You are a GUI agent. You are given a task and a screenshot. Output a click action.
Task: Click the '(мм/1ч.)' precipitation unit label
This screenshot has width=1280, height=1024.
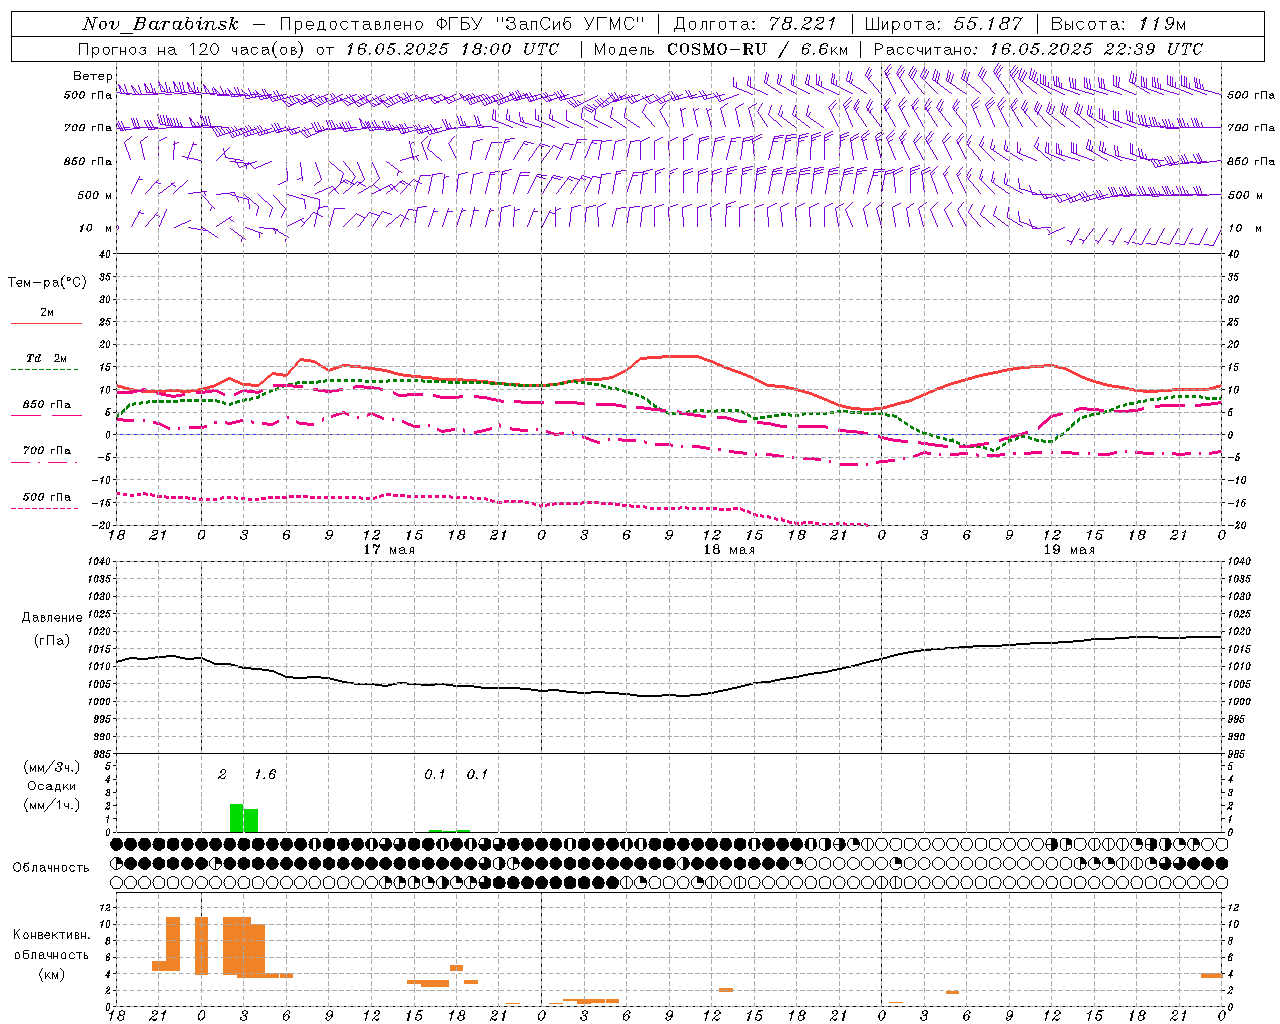coord(51,805)
